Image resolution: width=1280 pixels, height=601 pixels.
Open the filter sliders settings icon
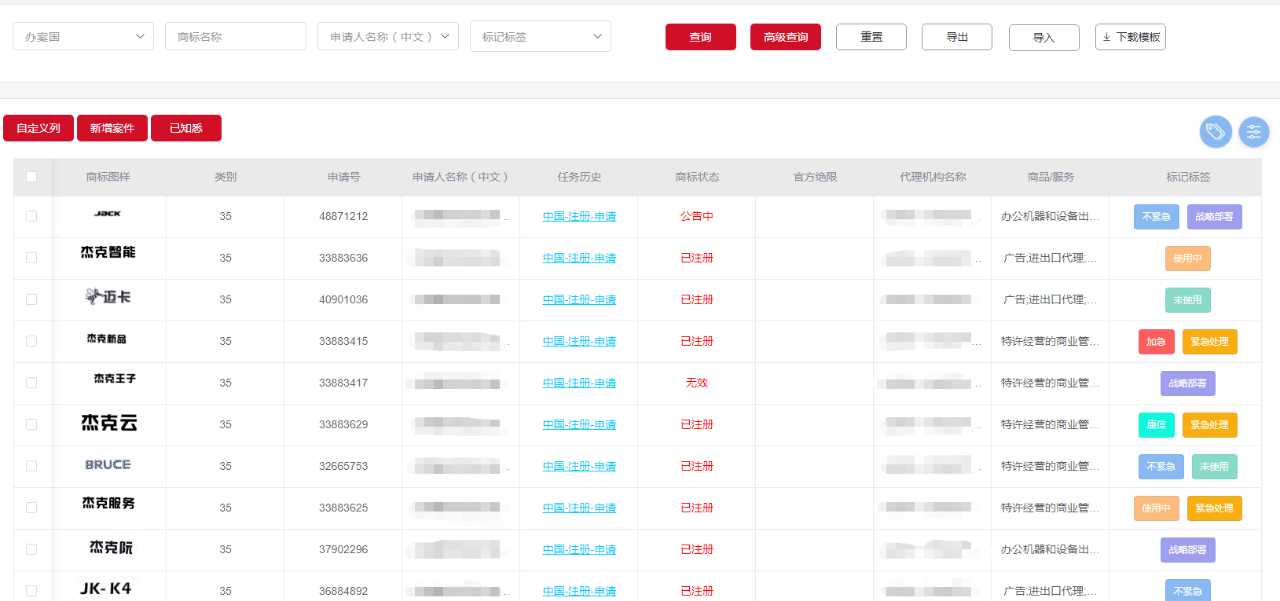(1253, 132)
